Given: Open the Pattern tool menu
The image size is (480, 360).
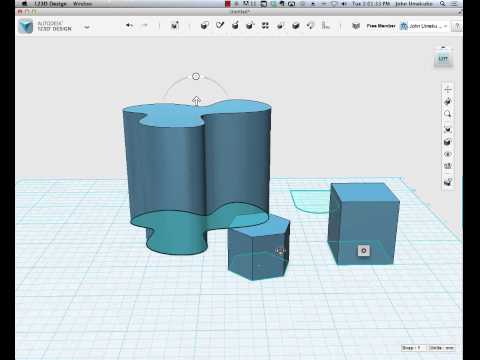Looking at the screenshot, I should tap(265, 25).
